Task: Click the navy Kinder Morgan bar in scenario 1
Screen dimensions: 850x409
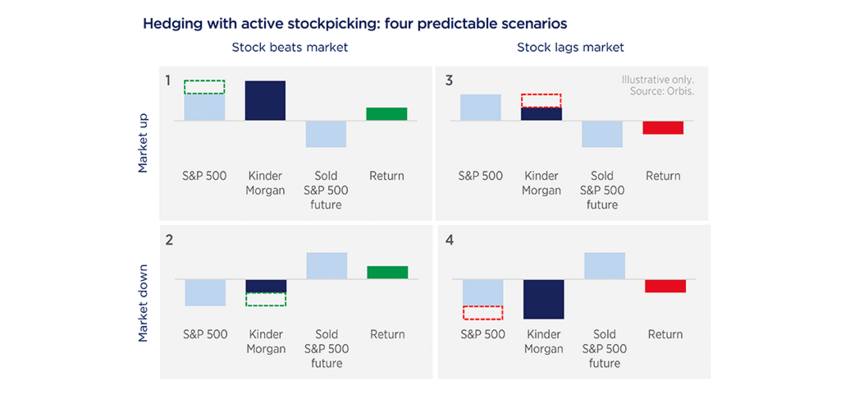Action: click(x=265, y=100)
